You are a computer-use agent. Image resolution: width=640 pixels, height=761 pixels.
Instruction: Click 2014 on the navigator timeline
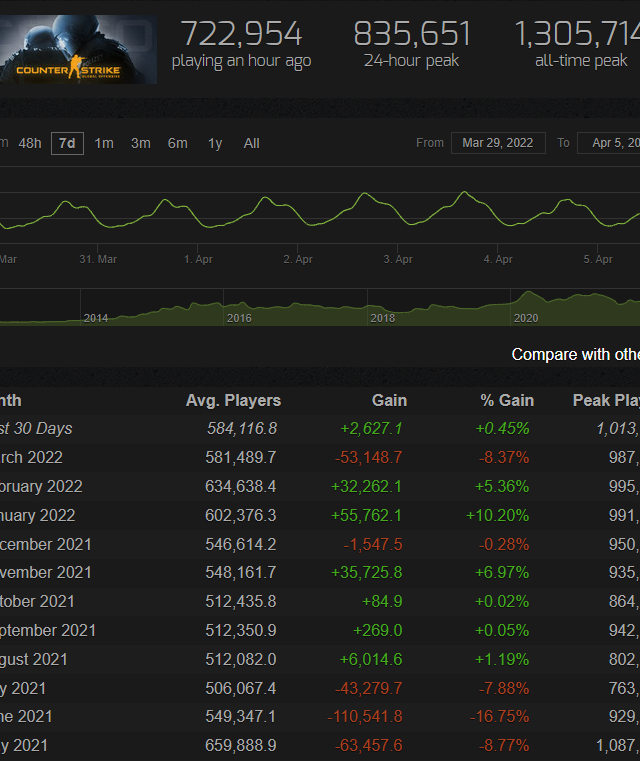[x=96, y=318]
